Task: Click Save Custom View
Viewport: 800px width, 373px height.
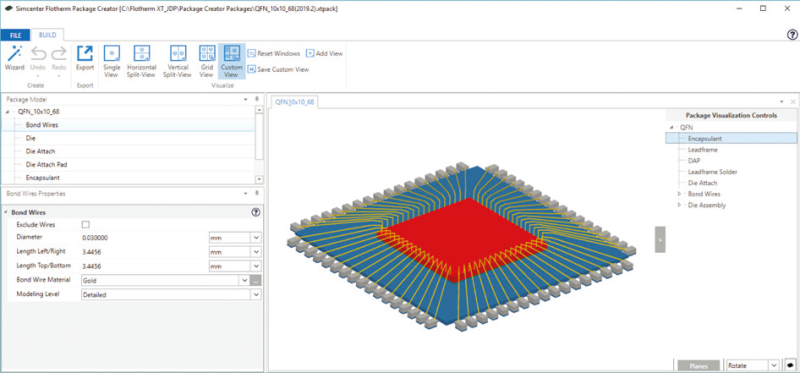Action: click(x=278, y=69)
